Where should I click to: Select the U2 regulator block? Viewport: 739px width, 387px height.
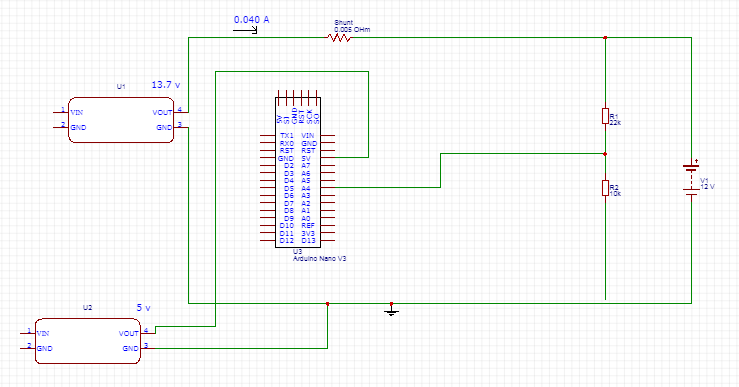coord(88,341)
